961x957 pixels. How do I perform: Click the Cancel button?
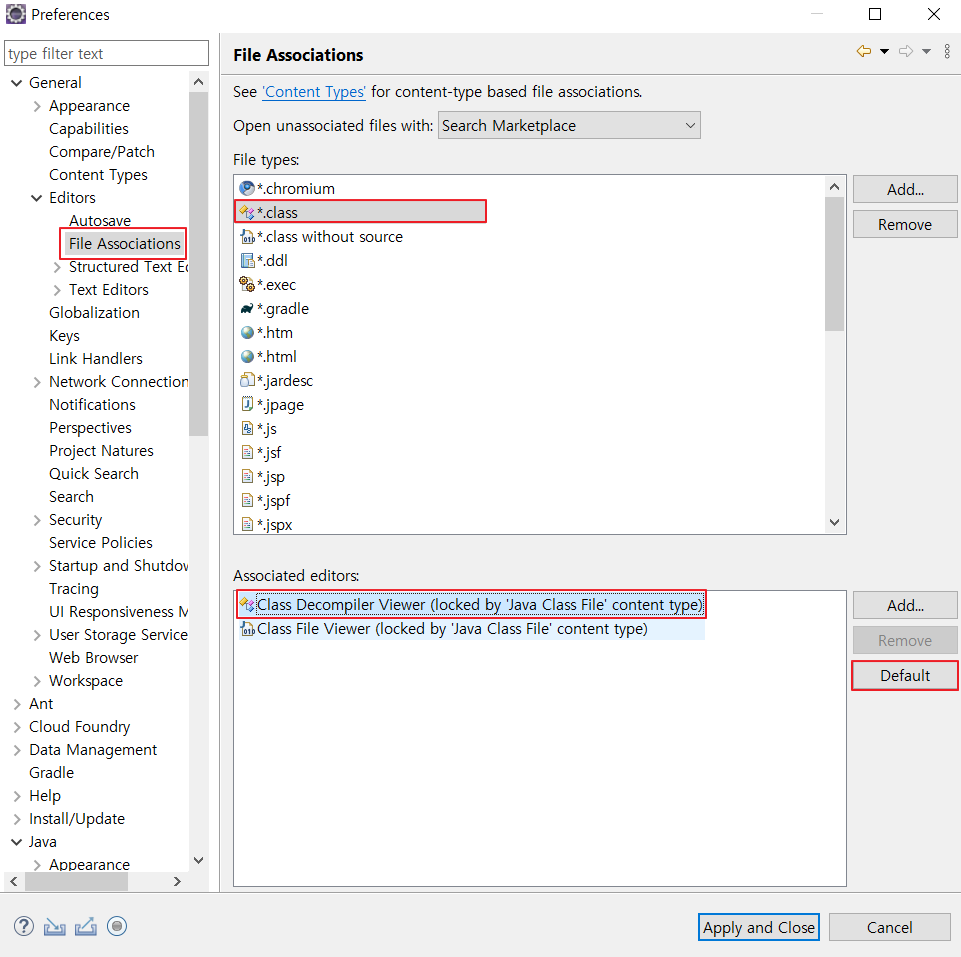pos(889,927)
